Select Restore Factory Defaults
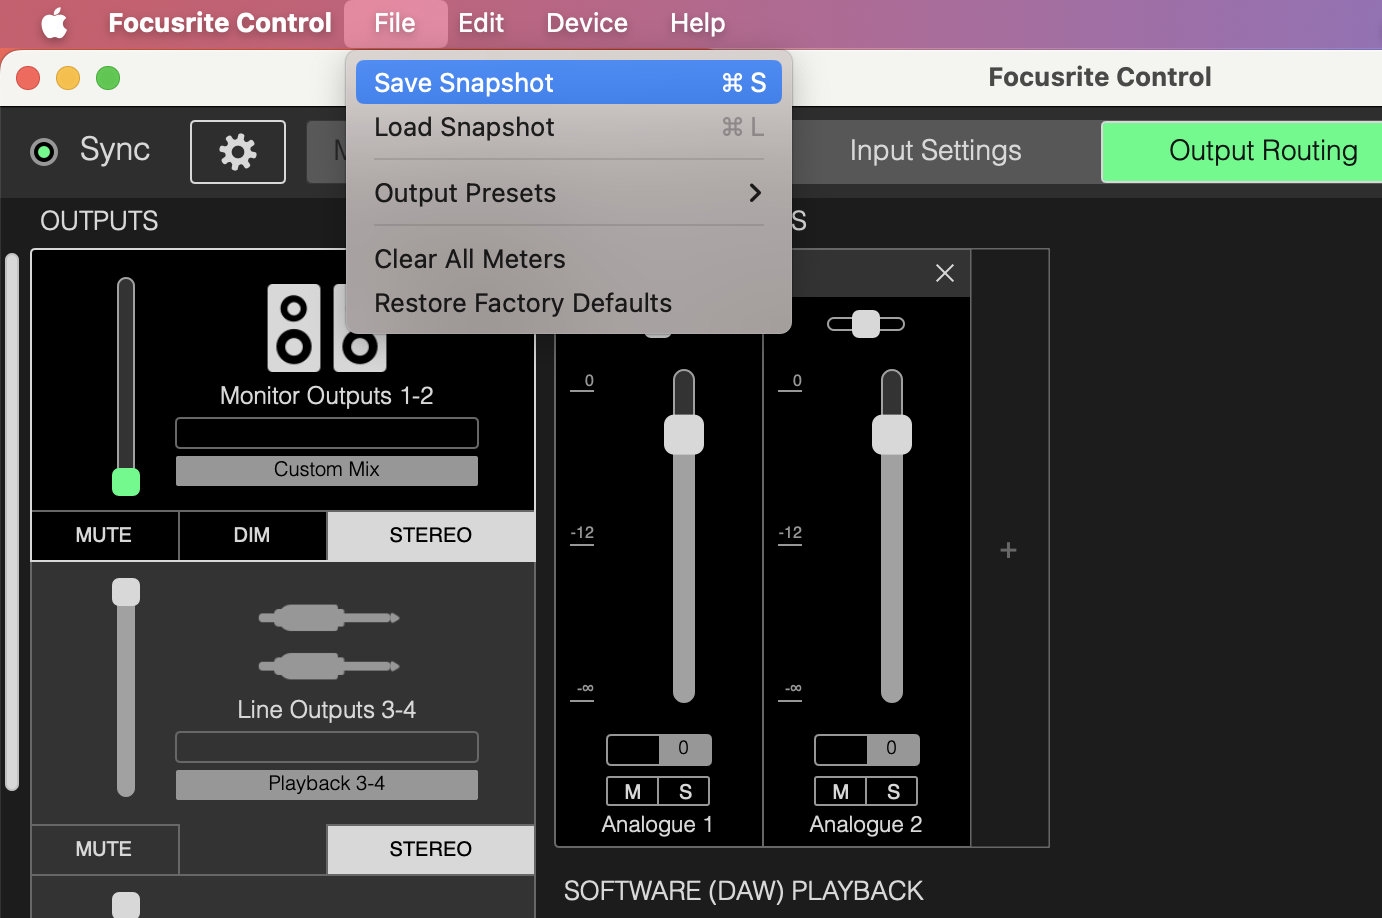 pyautogui.click(x=569, y=303)
